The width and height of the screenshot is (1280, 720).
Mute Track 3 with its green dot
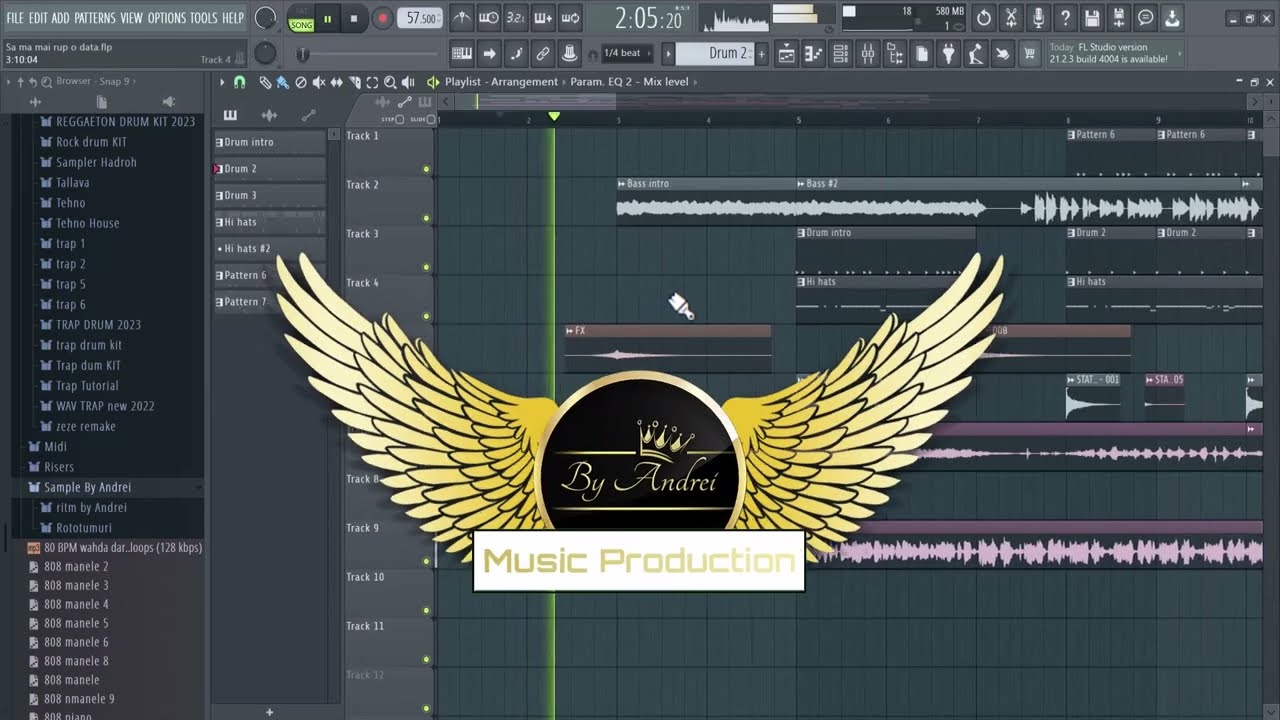tap(426, 267)
